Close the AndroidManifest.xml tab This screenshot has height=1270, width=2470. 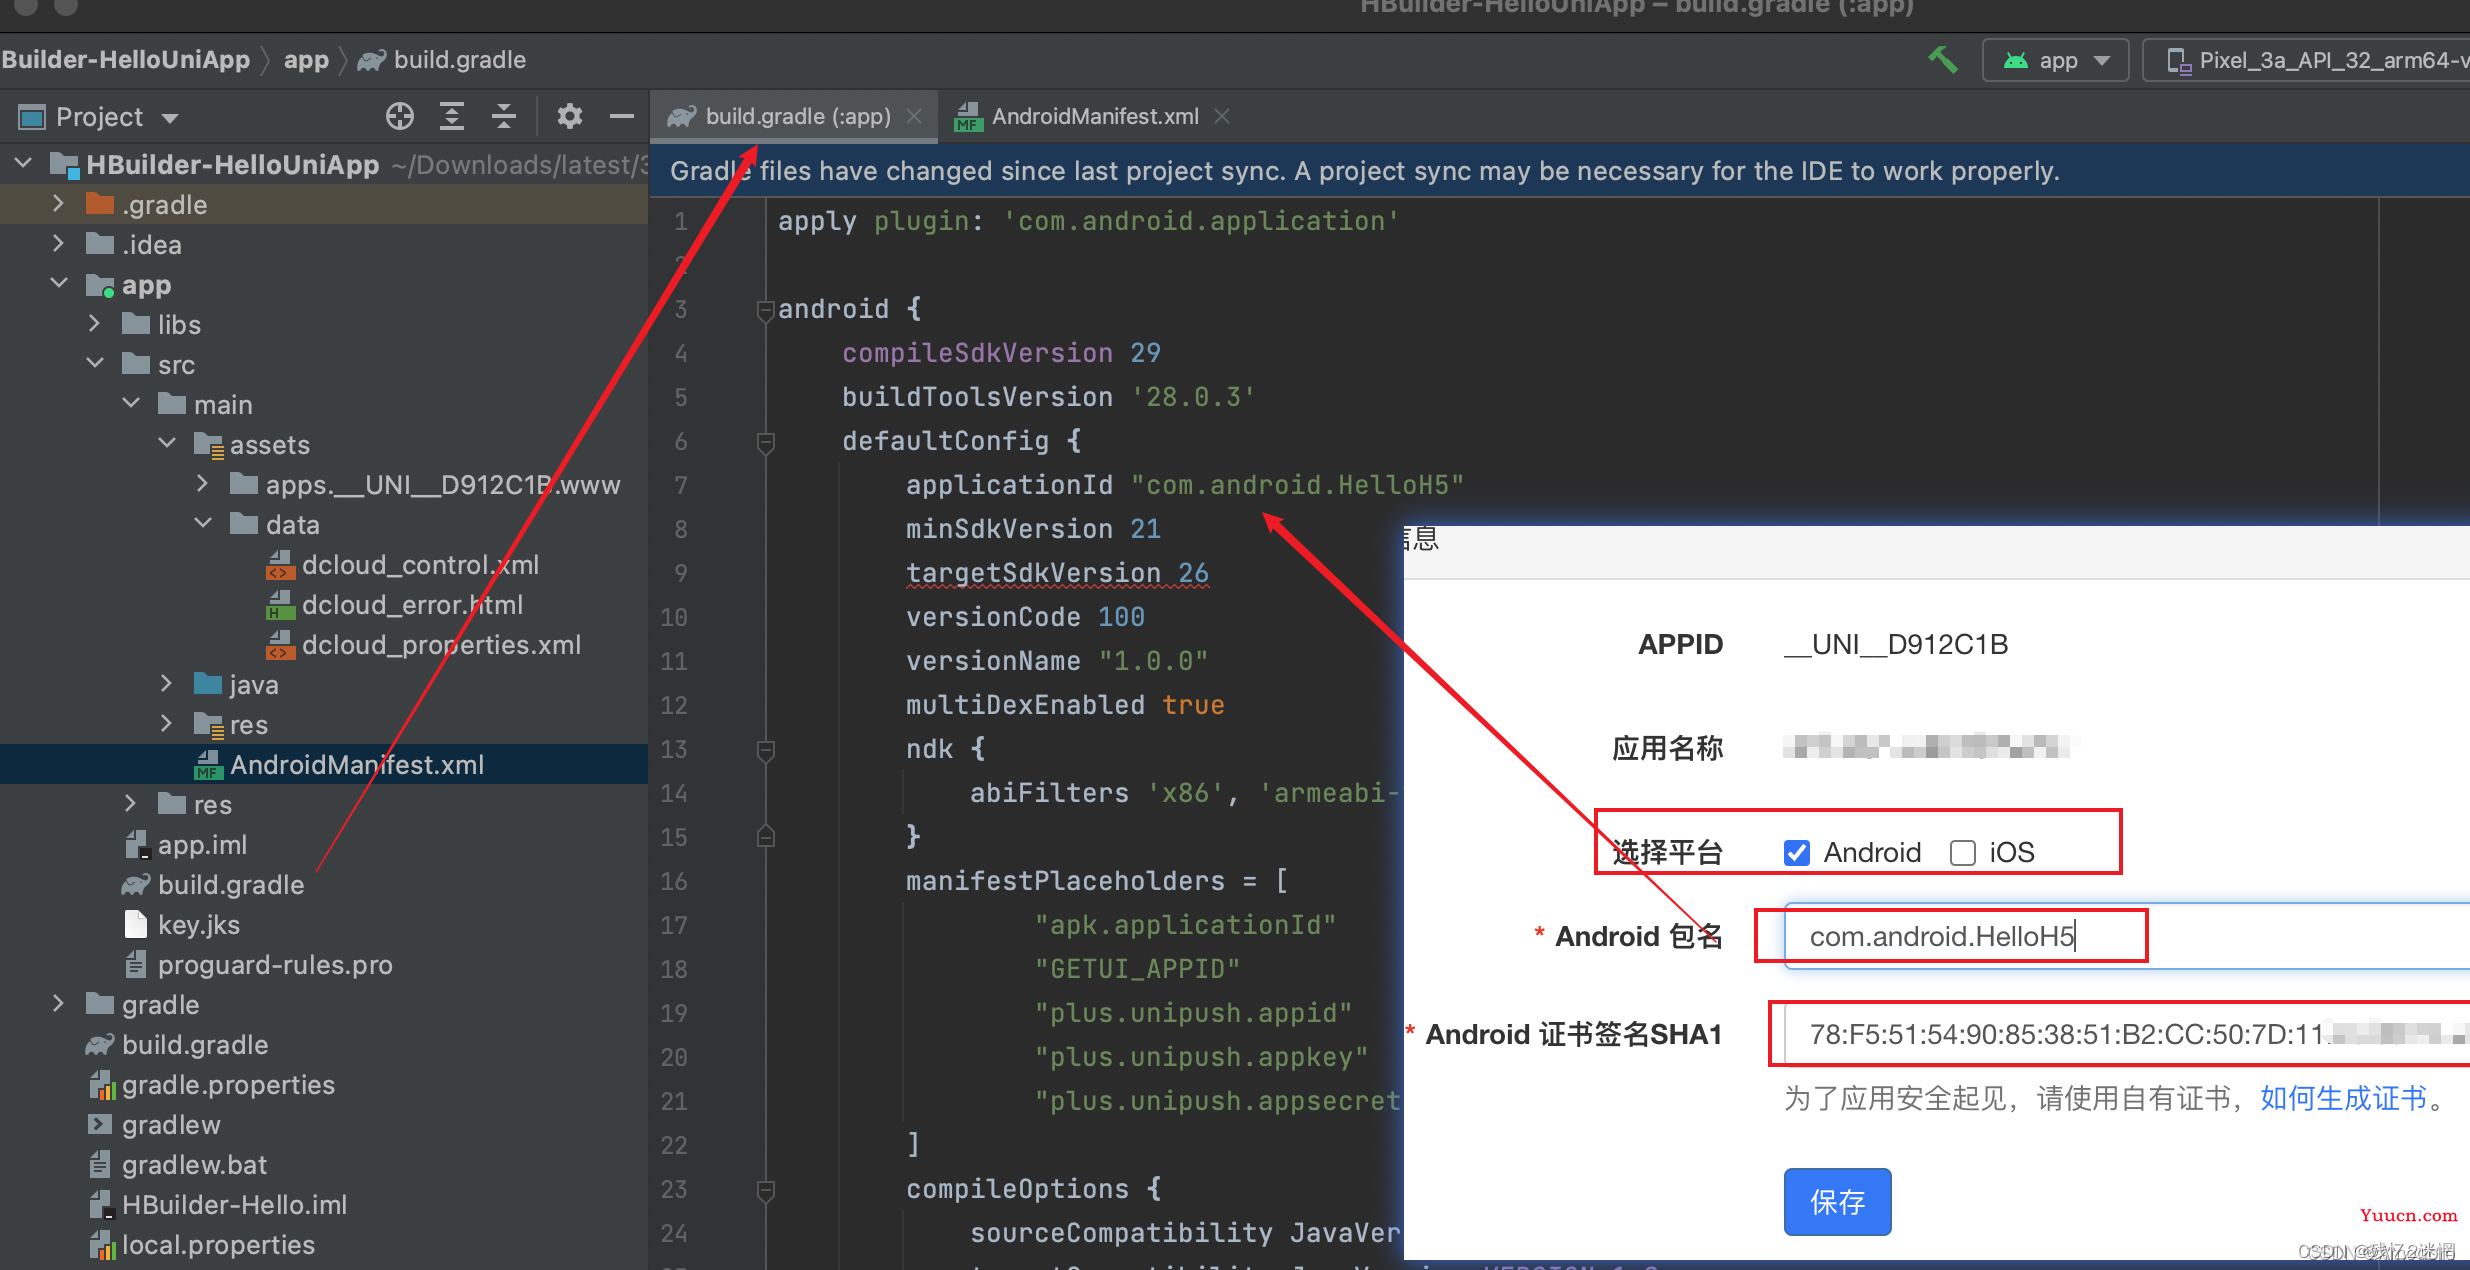point(1222,116)
